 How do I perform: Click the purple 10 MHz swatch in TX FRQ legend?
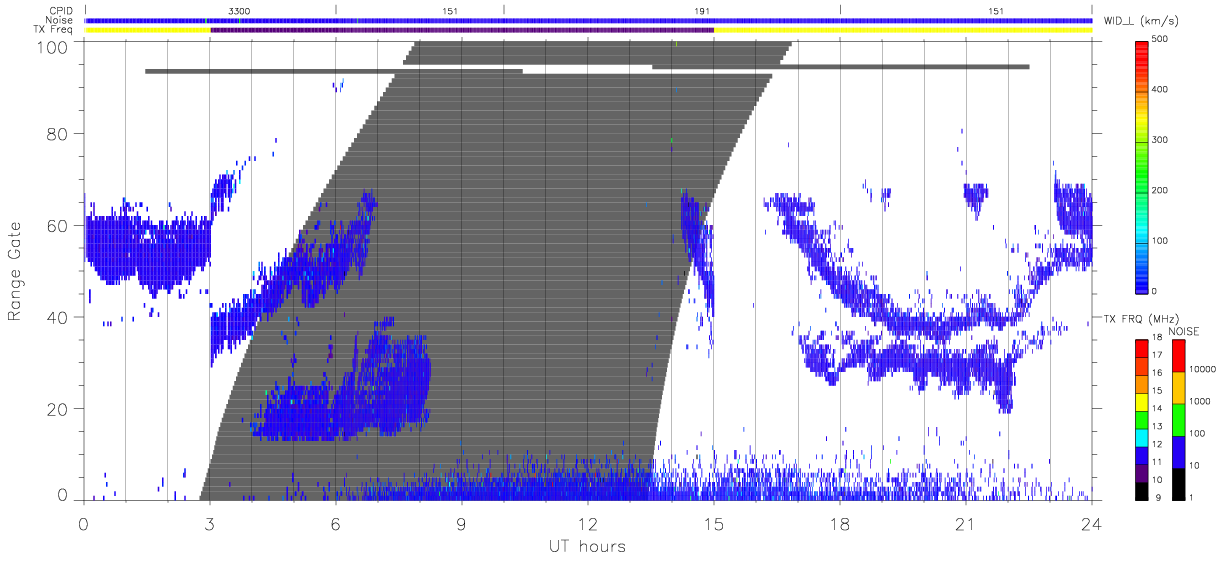[1142, 471]
